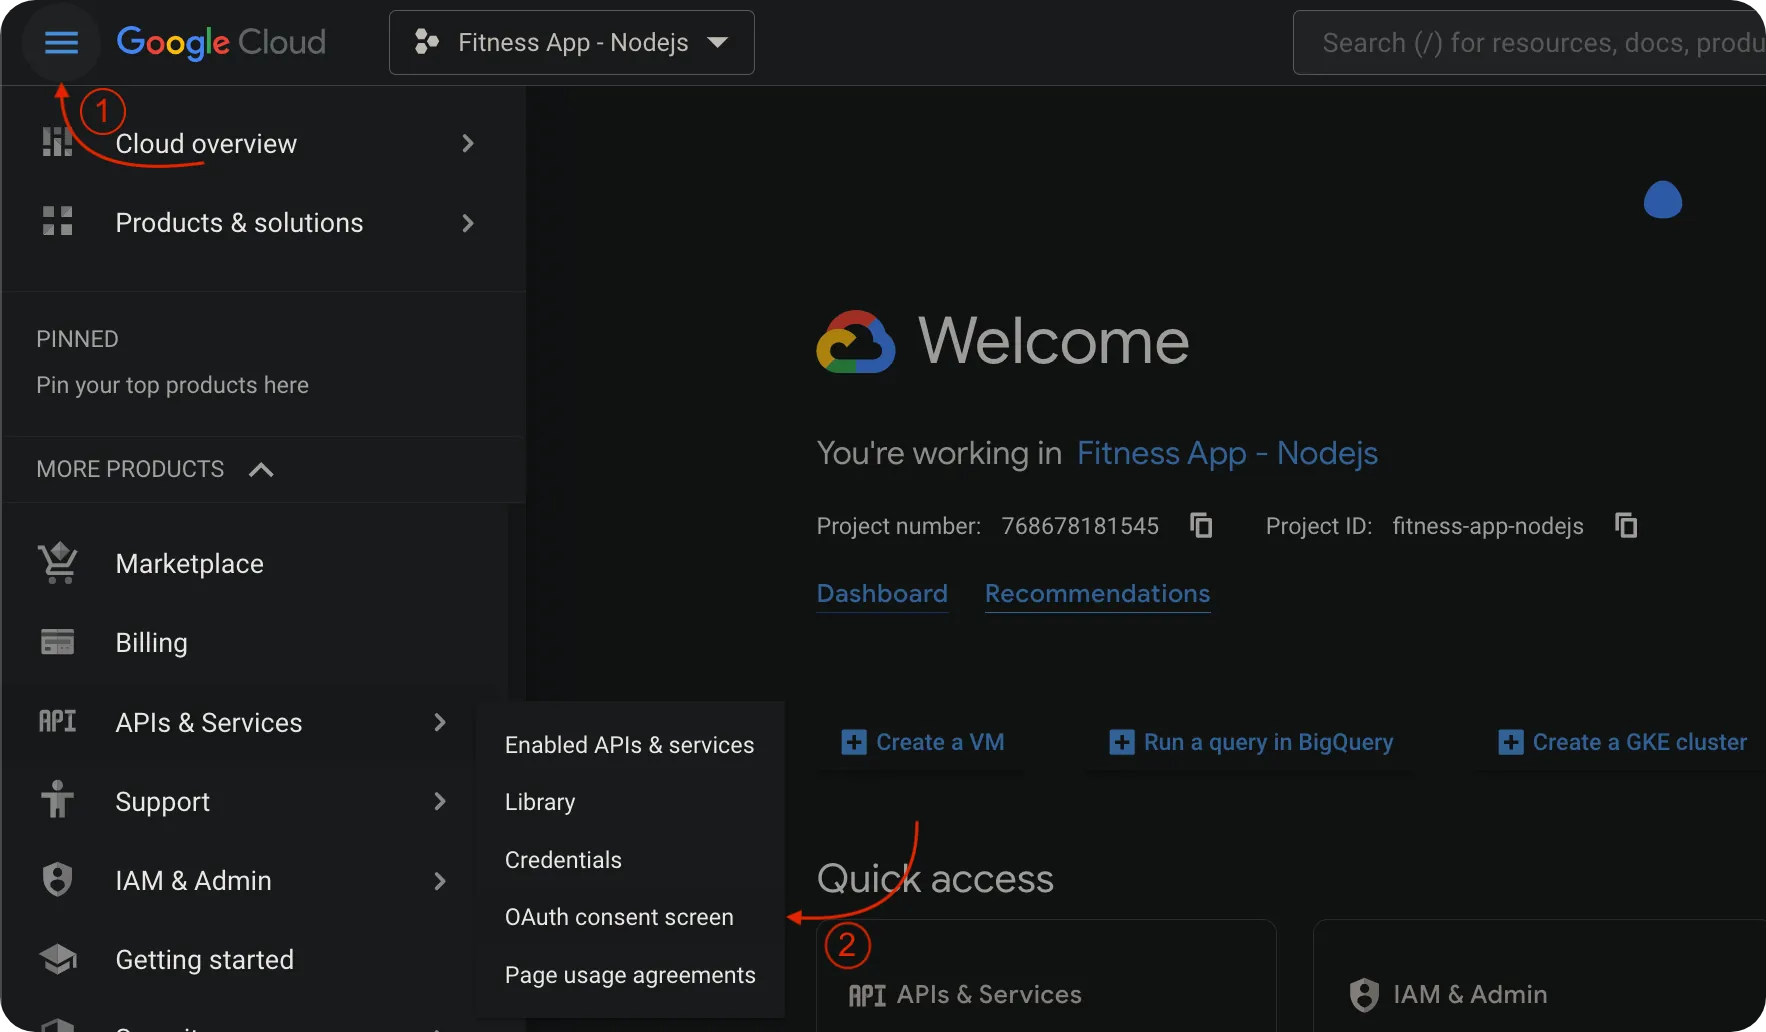The image size is (1766, 1032).
Task: Click the plus icon for BigQuery query
Action: point(1122,742)
